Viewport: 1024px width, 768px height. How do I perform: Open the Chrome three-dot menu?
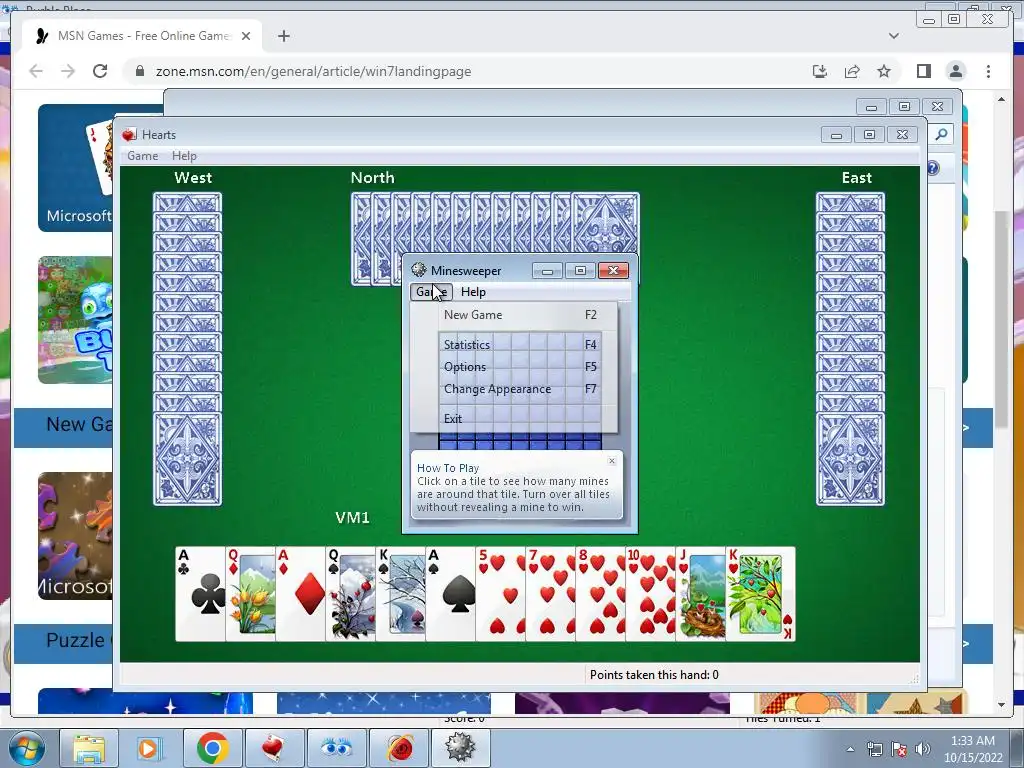point(988,71)
